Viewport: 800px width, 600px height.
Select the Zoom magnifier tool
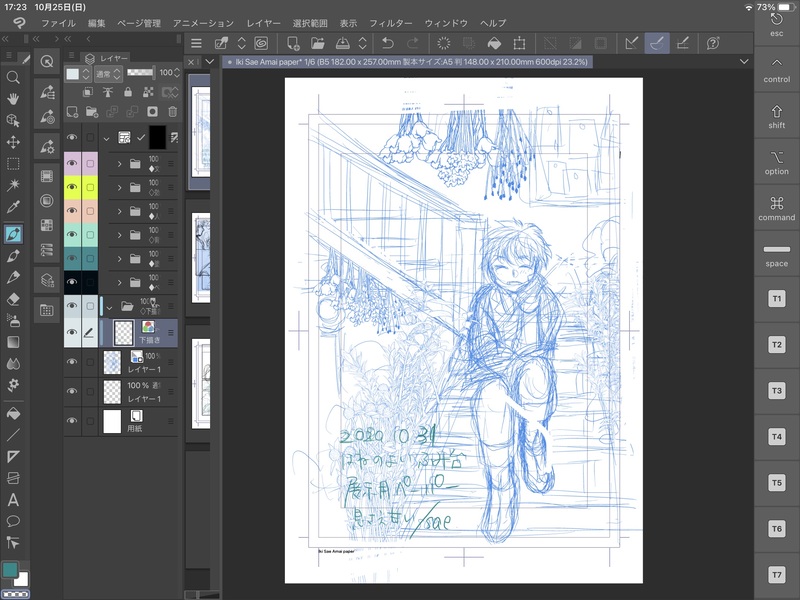point(13,78)
